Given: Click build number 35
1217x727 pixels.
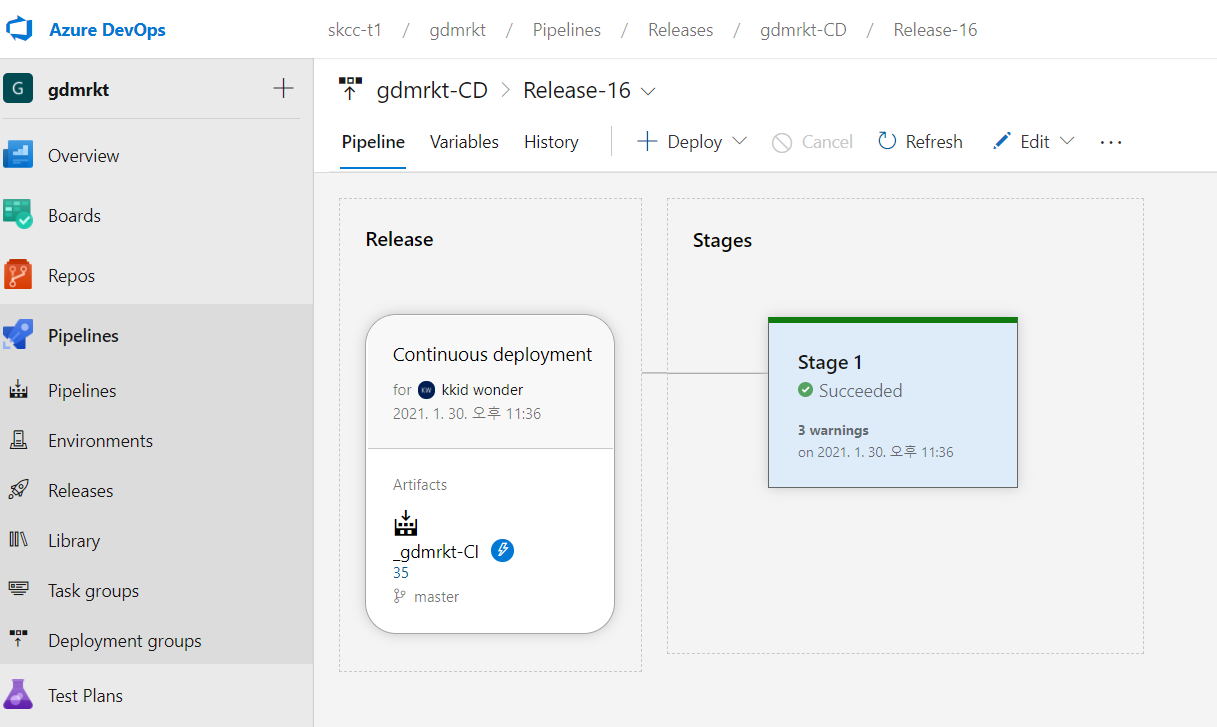Looking at the screenshot, I should coord(401,573).
